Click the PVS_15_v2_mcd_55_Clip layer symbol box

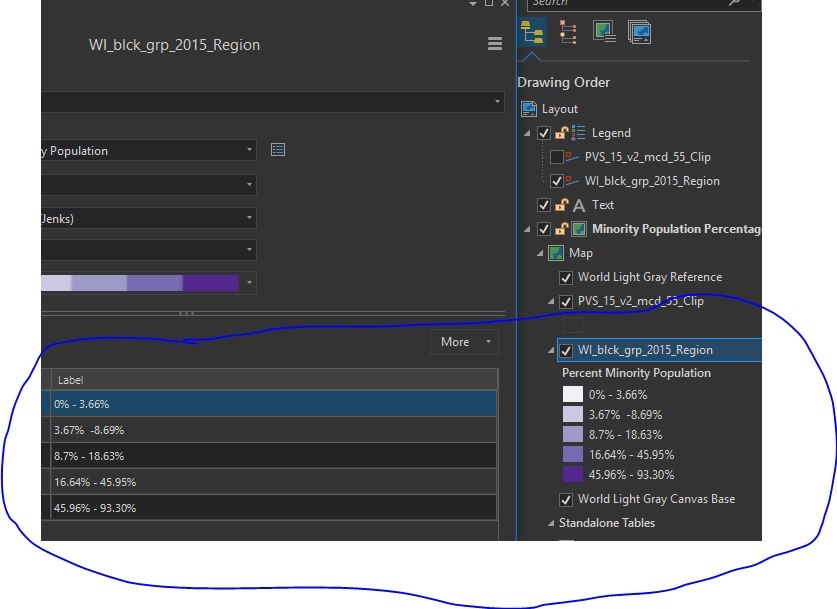(573, 325)
